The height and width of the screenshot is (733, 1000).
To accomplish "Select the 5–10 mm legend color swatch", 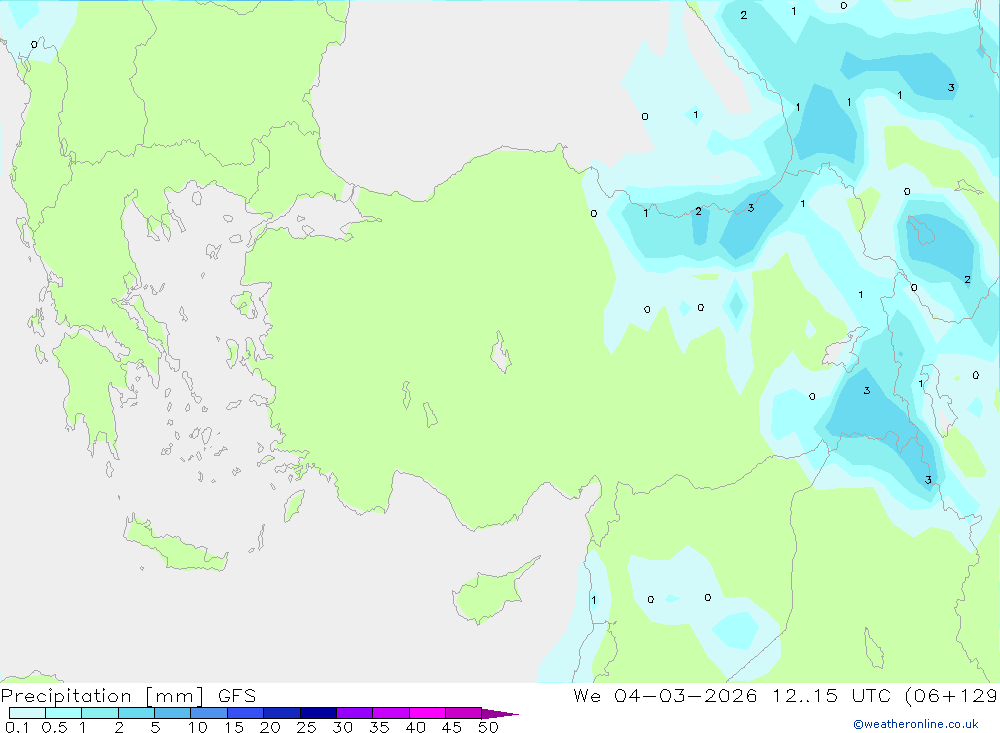I will [x=173, y=713].
